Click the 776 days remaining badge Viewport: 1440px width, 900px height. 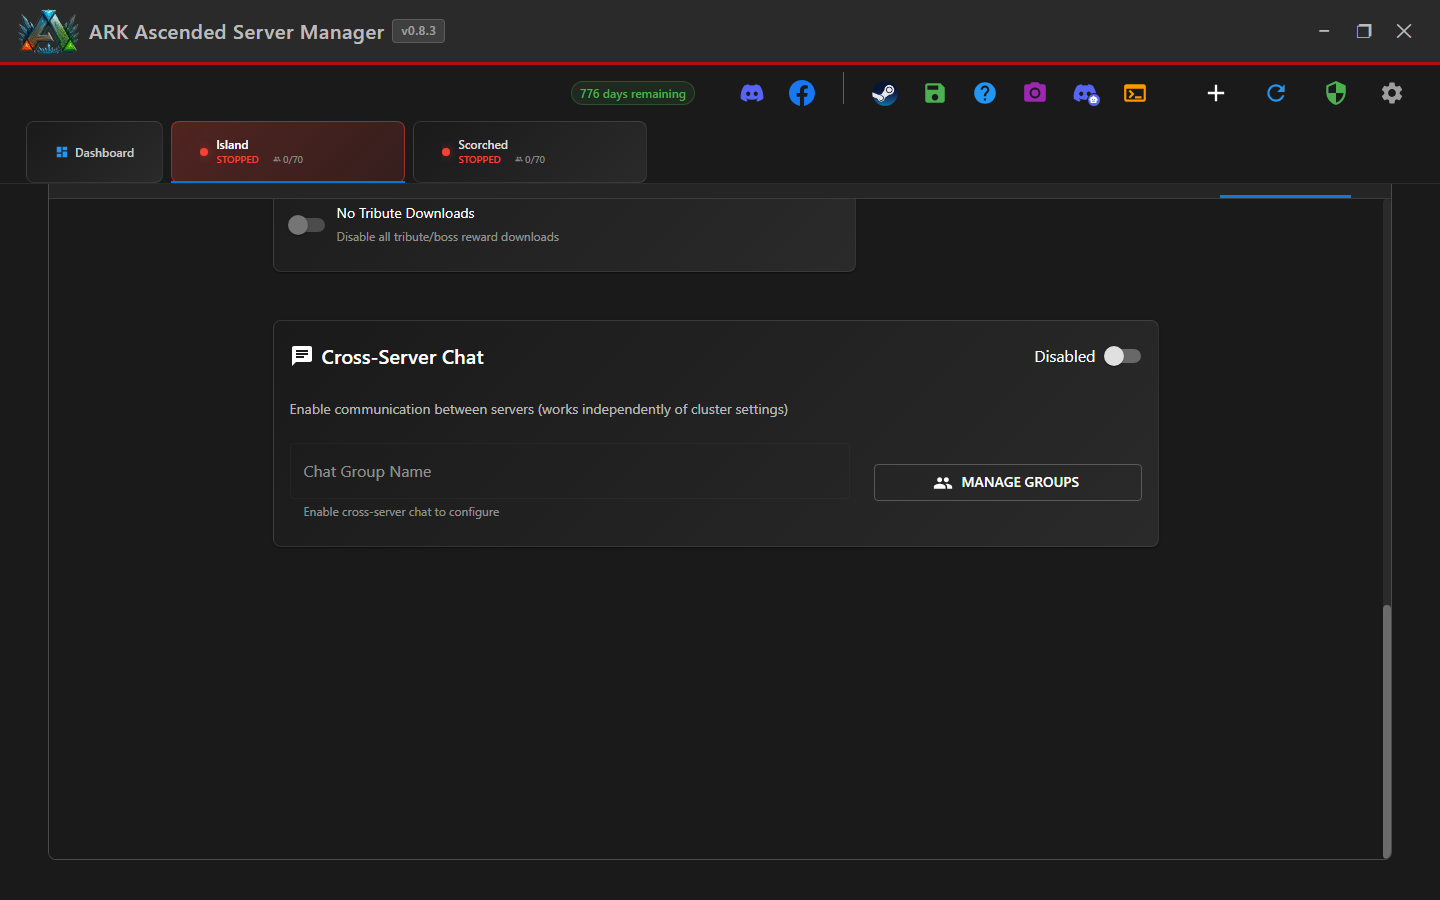click(x=633, y=93)
